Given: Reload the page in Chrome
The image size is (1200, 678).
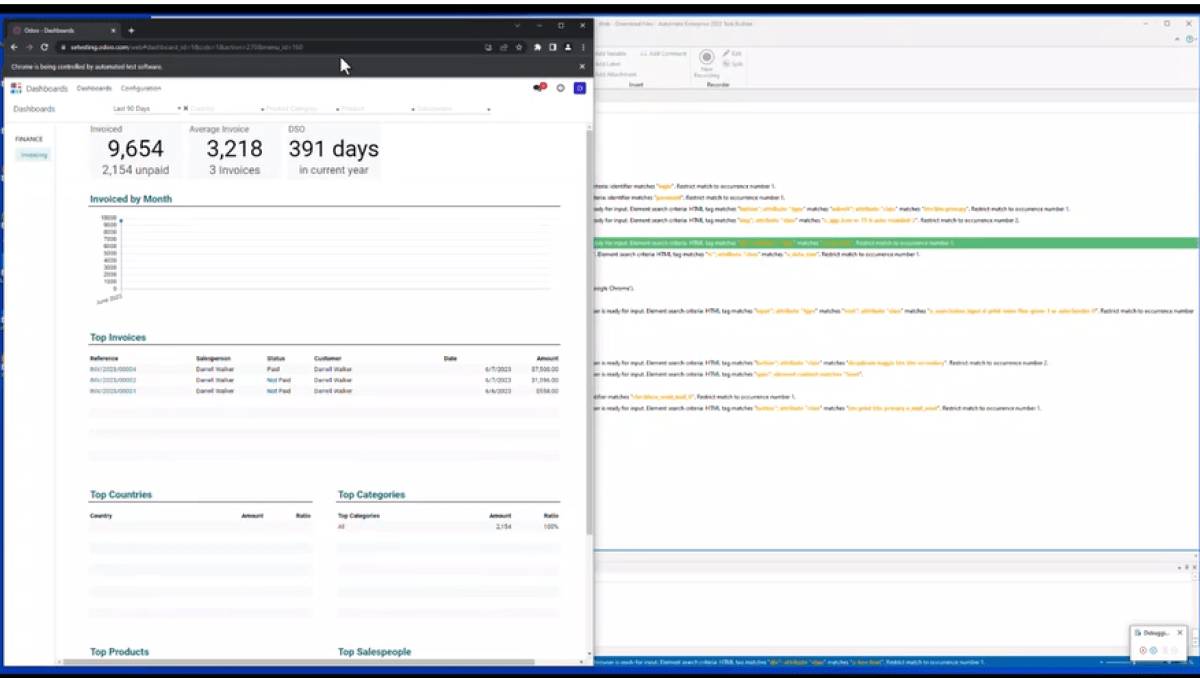Looking at the screenshot, I should click(x=44, y=47).
